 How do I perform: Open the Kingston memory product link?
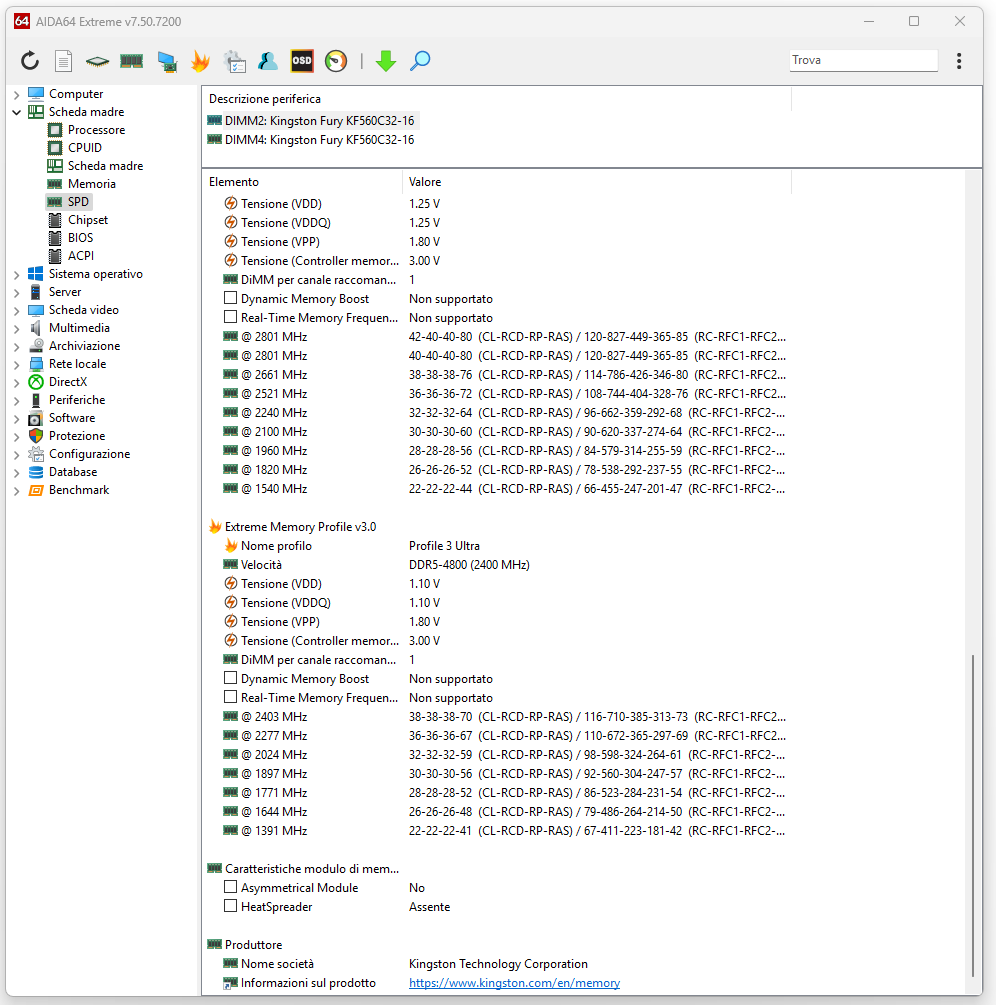click(514, 983)
